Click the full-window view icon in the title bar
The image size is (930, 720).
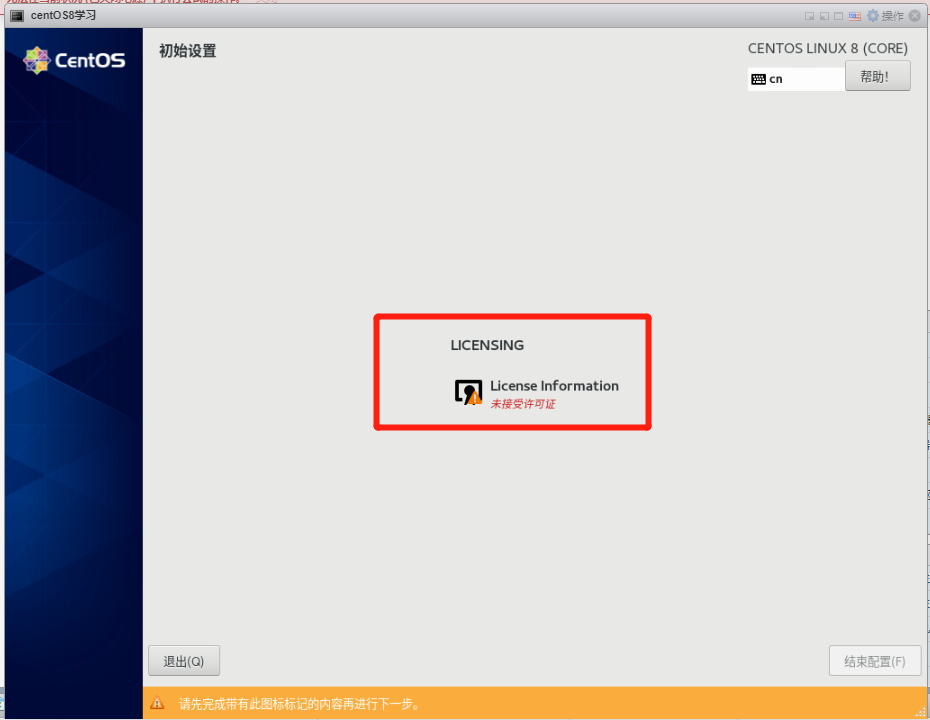838,16
